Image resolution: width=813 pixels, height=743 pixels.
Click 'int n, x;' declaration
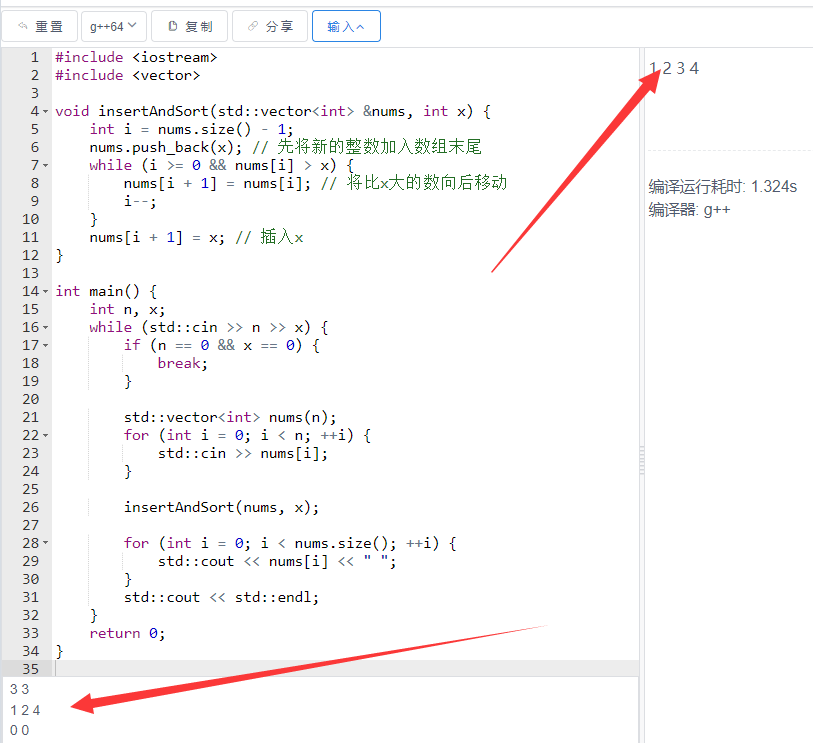point(127,310)
